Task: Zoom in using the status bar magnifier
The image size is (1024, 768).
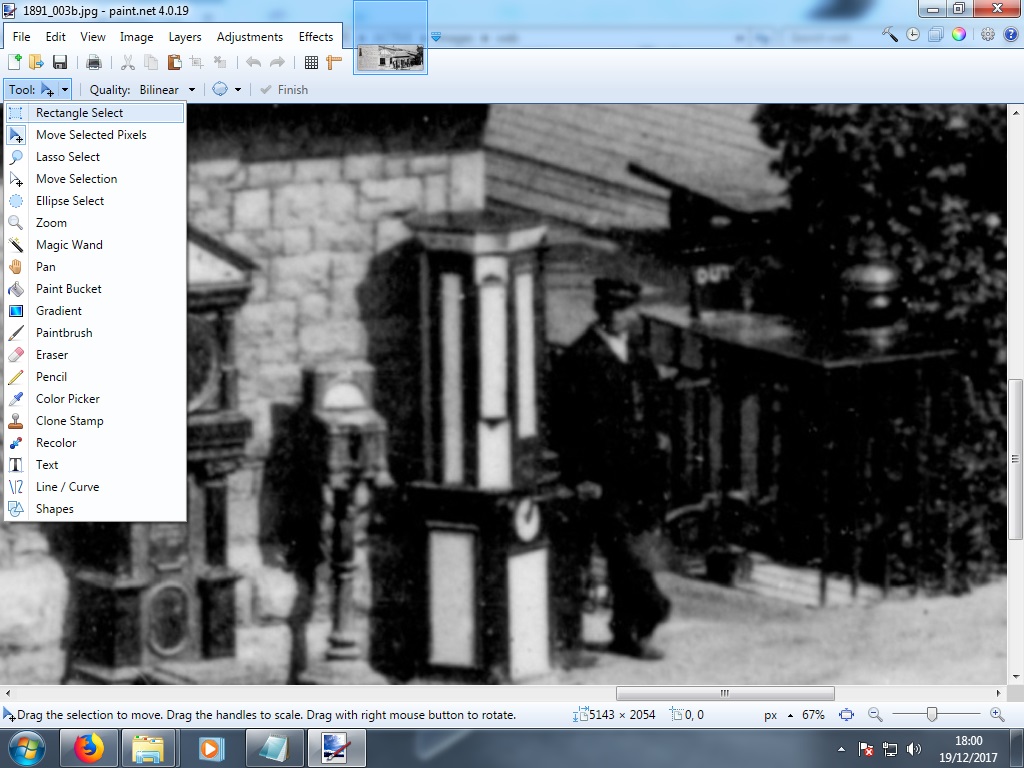Action: (997, 714)
